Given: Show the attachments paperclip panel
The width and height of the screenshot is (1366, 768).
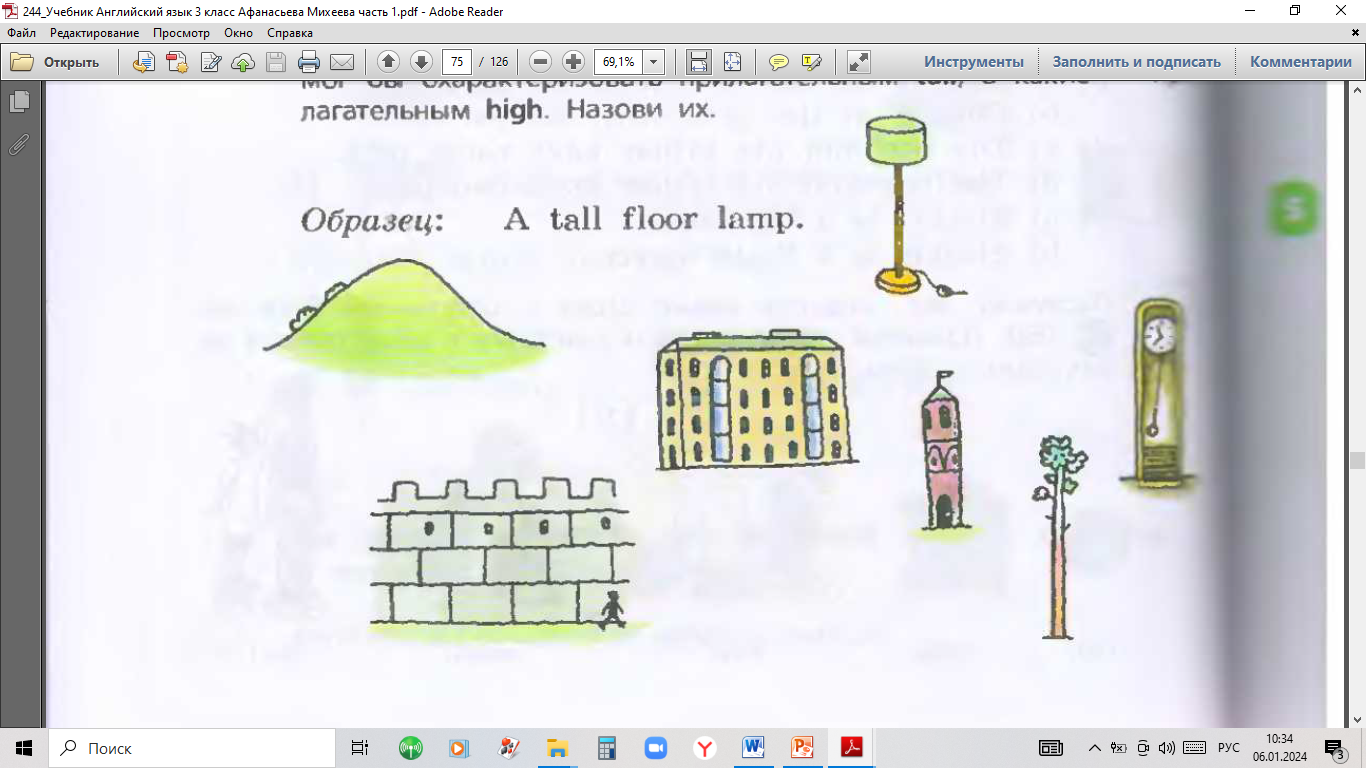Looking at the screenshot, I should [x=19, y=145].
